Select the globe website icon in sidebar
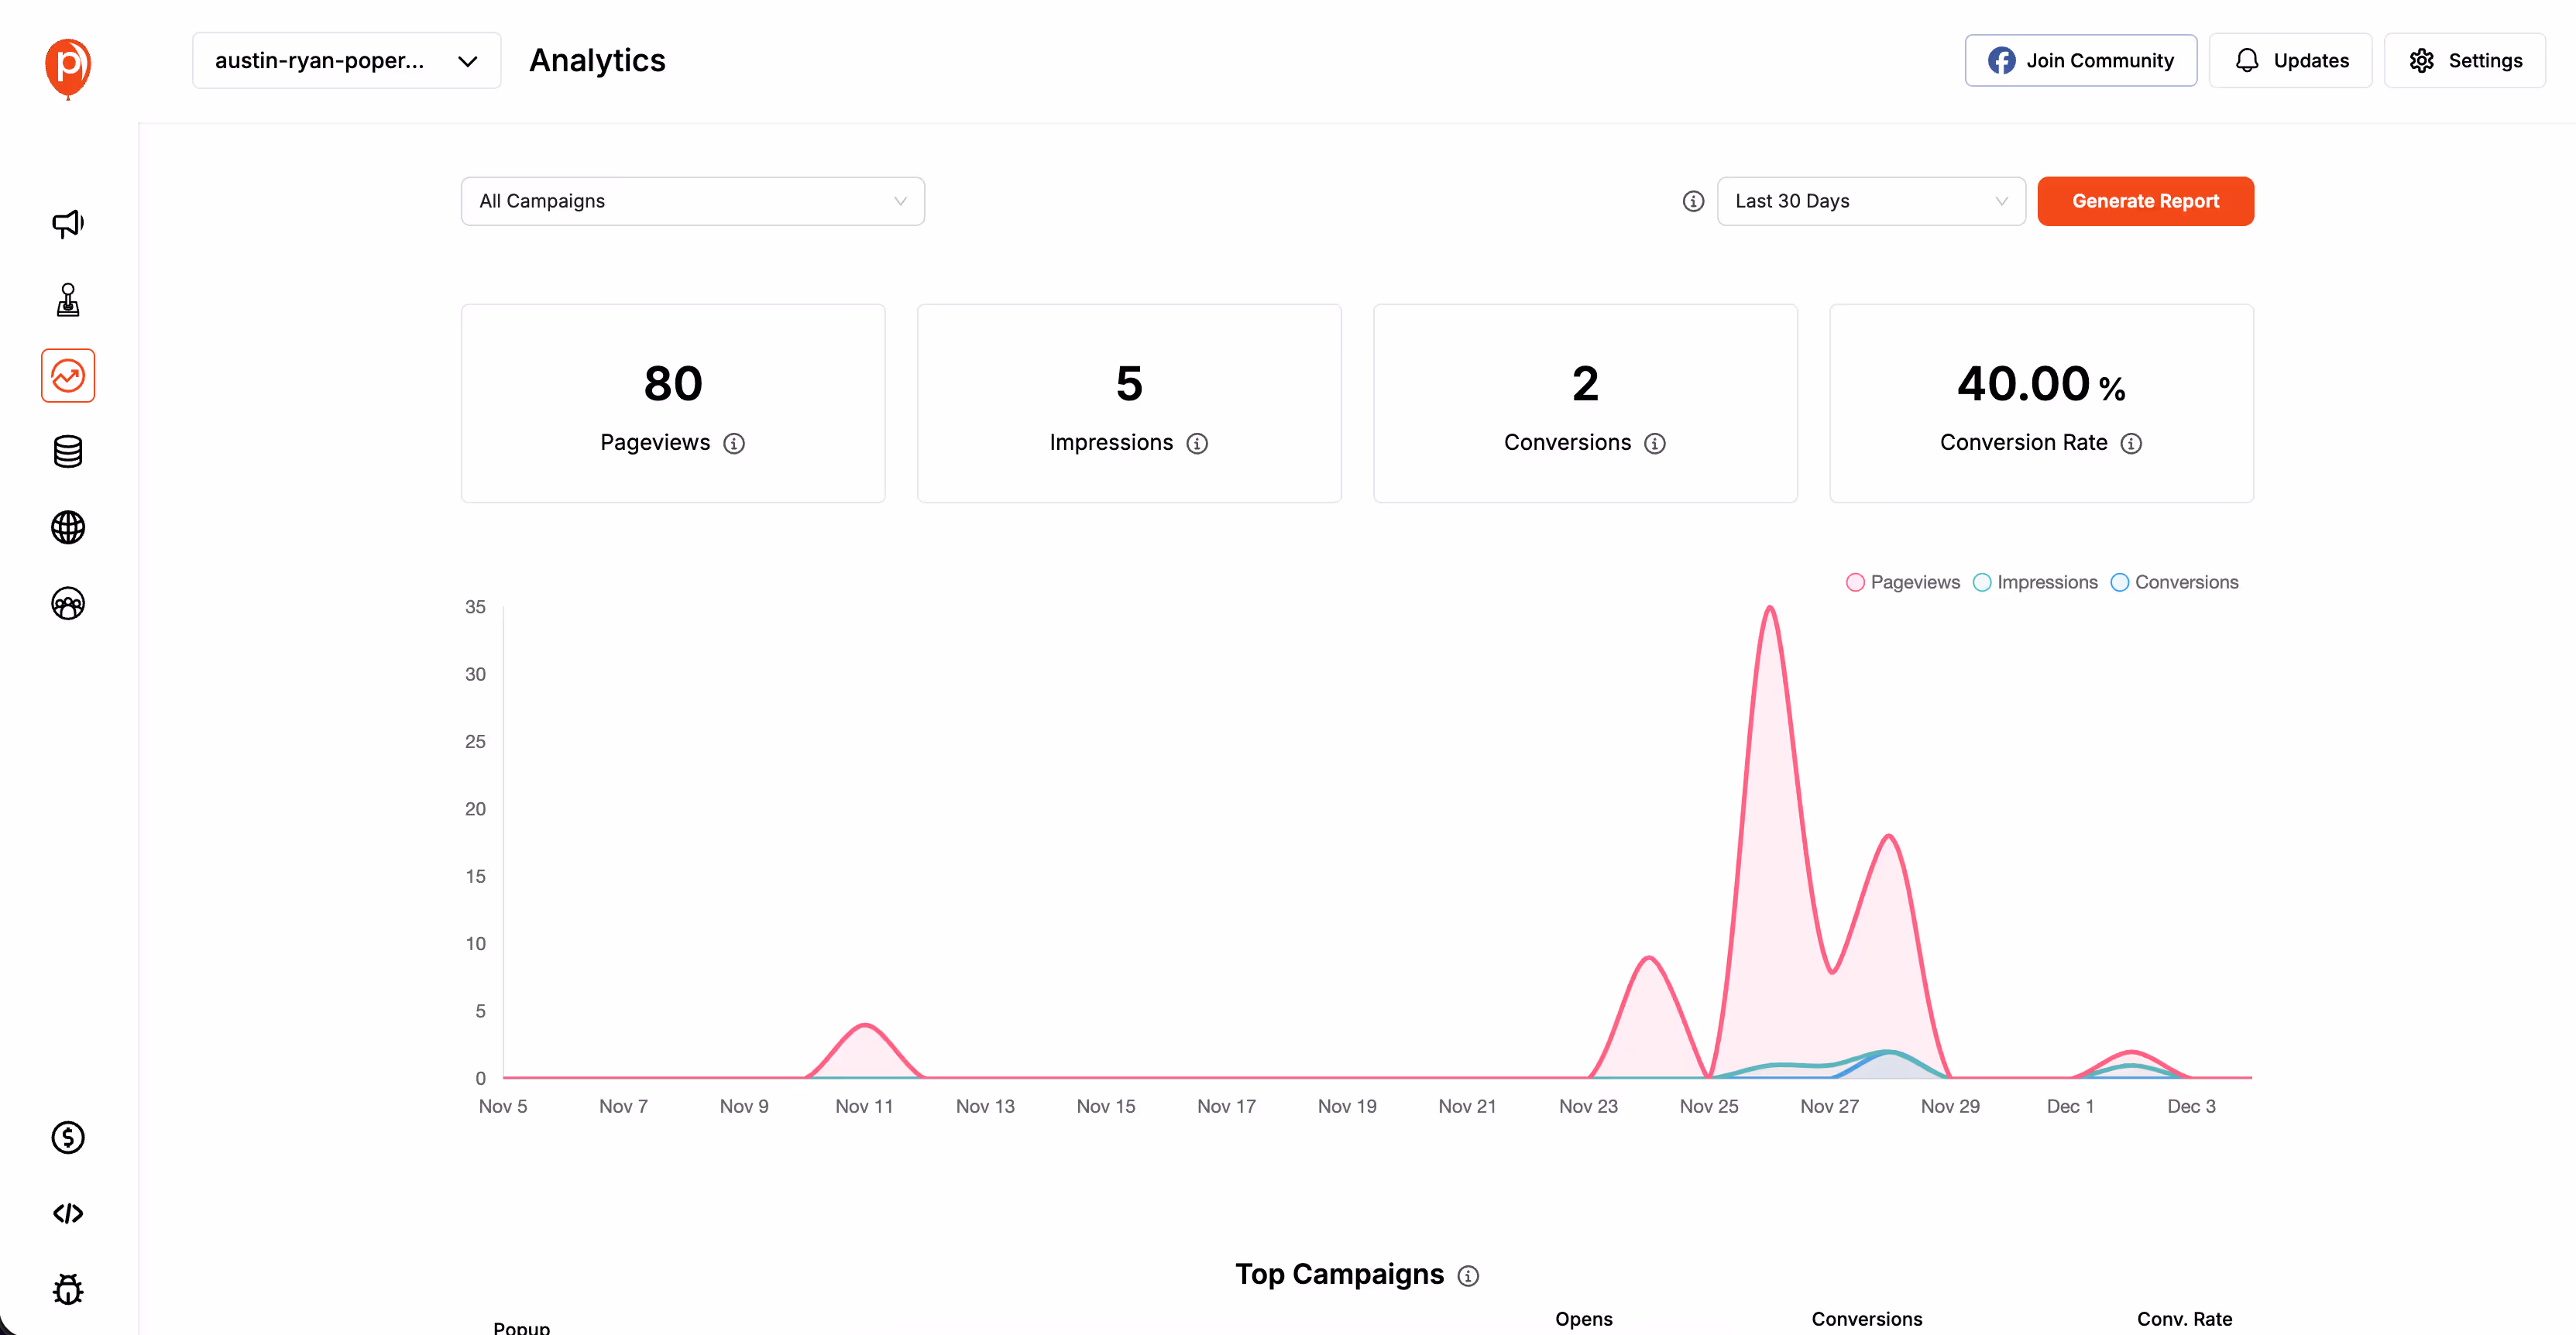This screenshot has width=2576, height=1335. (x=67, y=527)
